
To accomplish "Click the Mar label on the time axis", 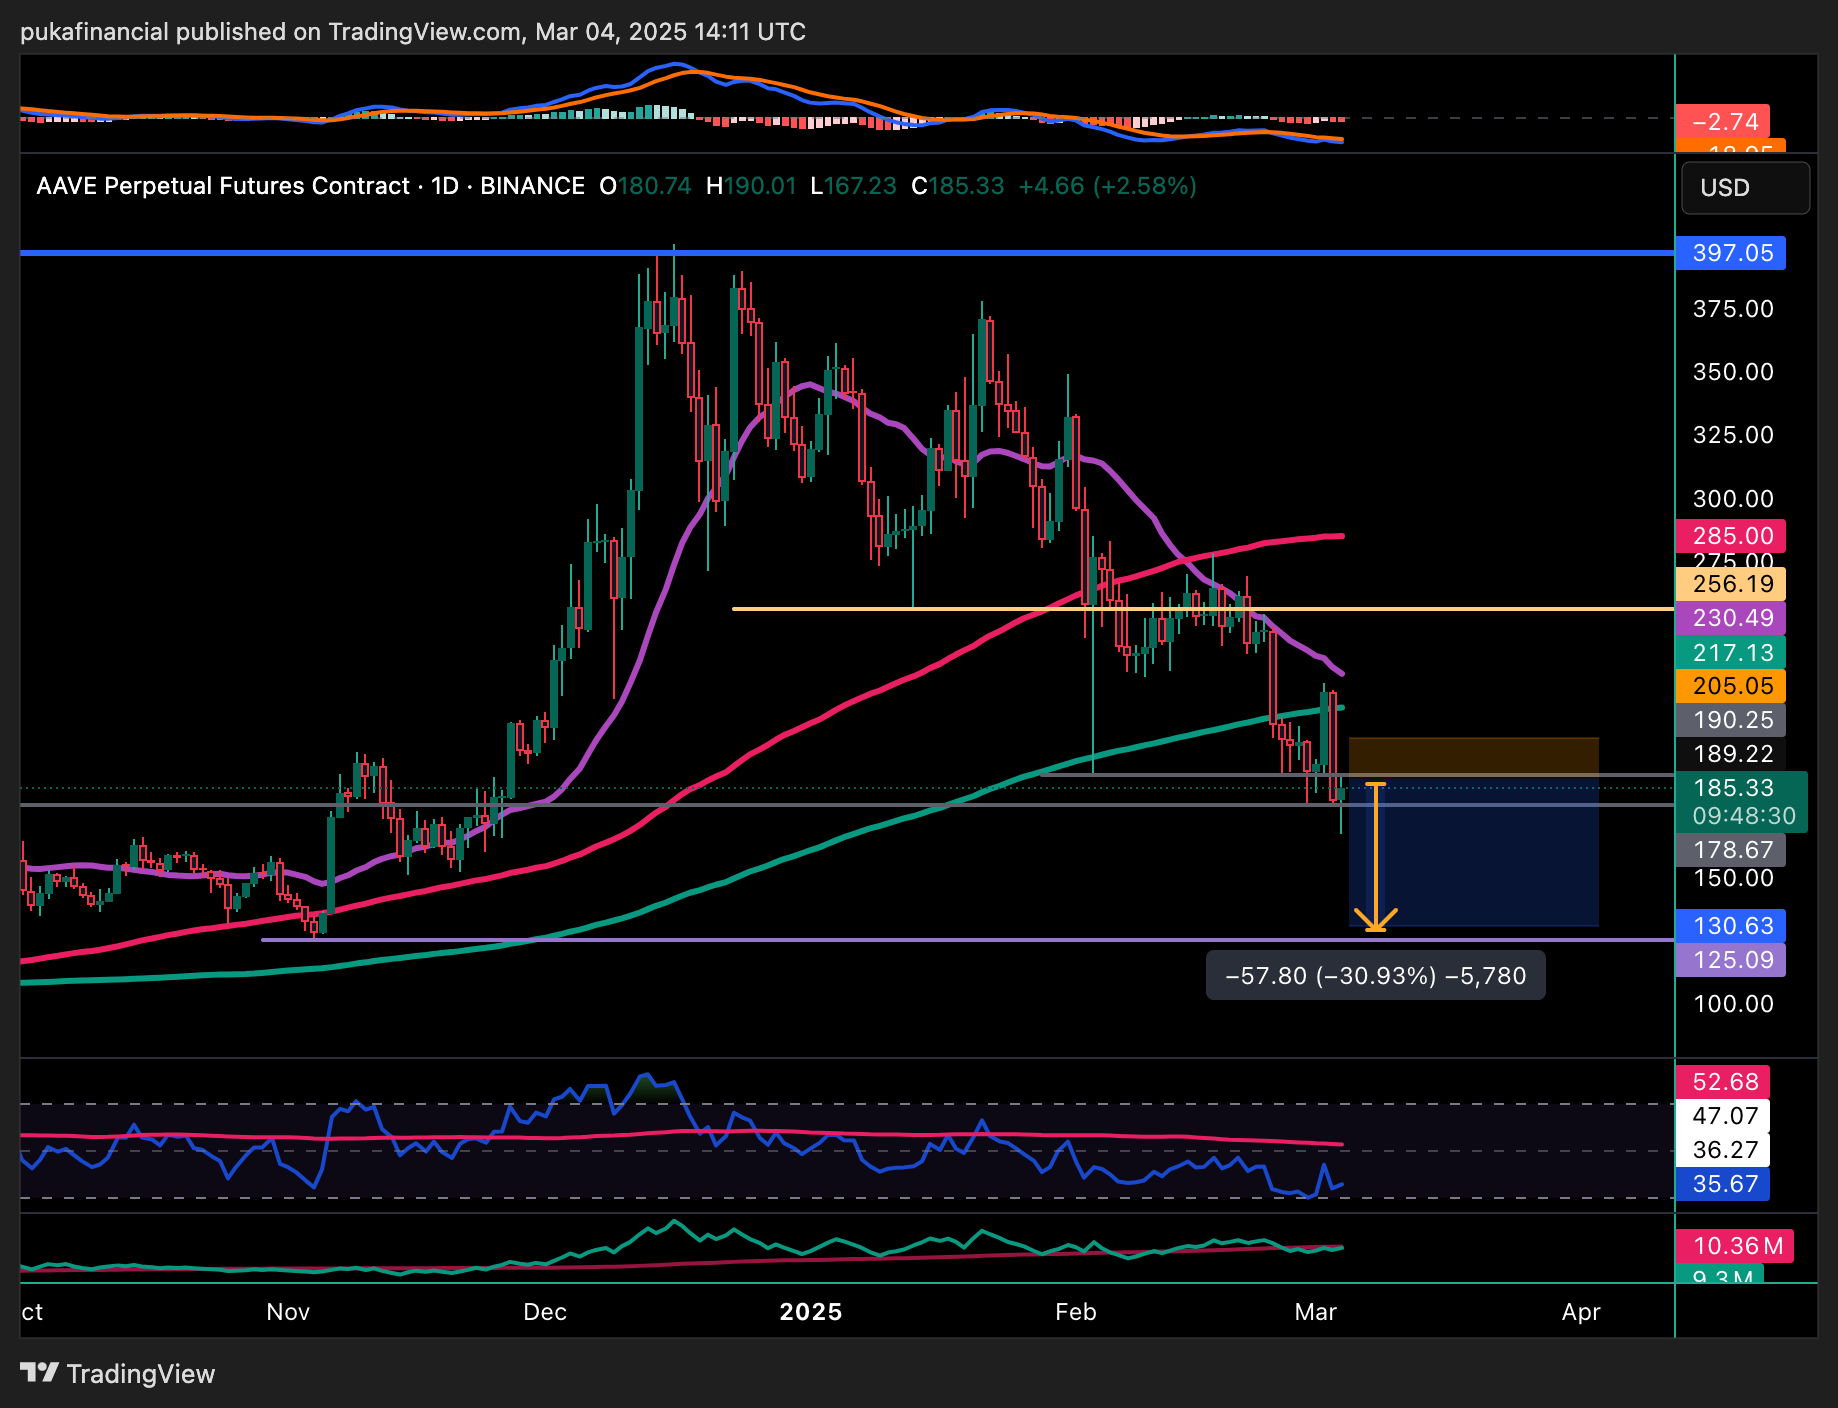I will [x=1315, y=1312].
